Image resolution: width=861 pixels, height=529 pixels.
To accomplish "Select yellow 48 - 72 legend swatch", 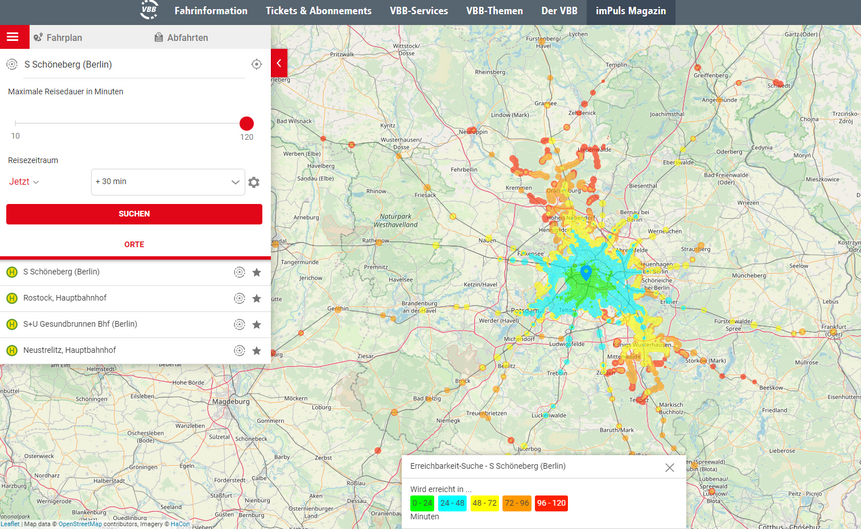I will 484,503.
